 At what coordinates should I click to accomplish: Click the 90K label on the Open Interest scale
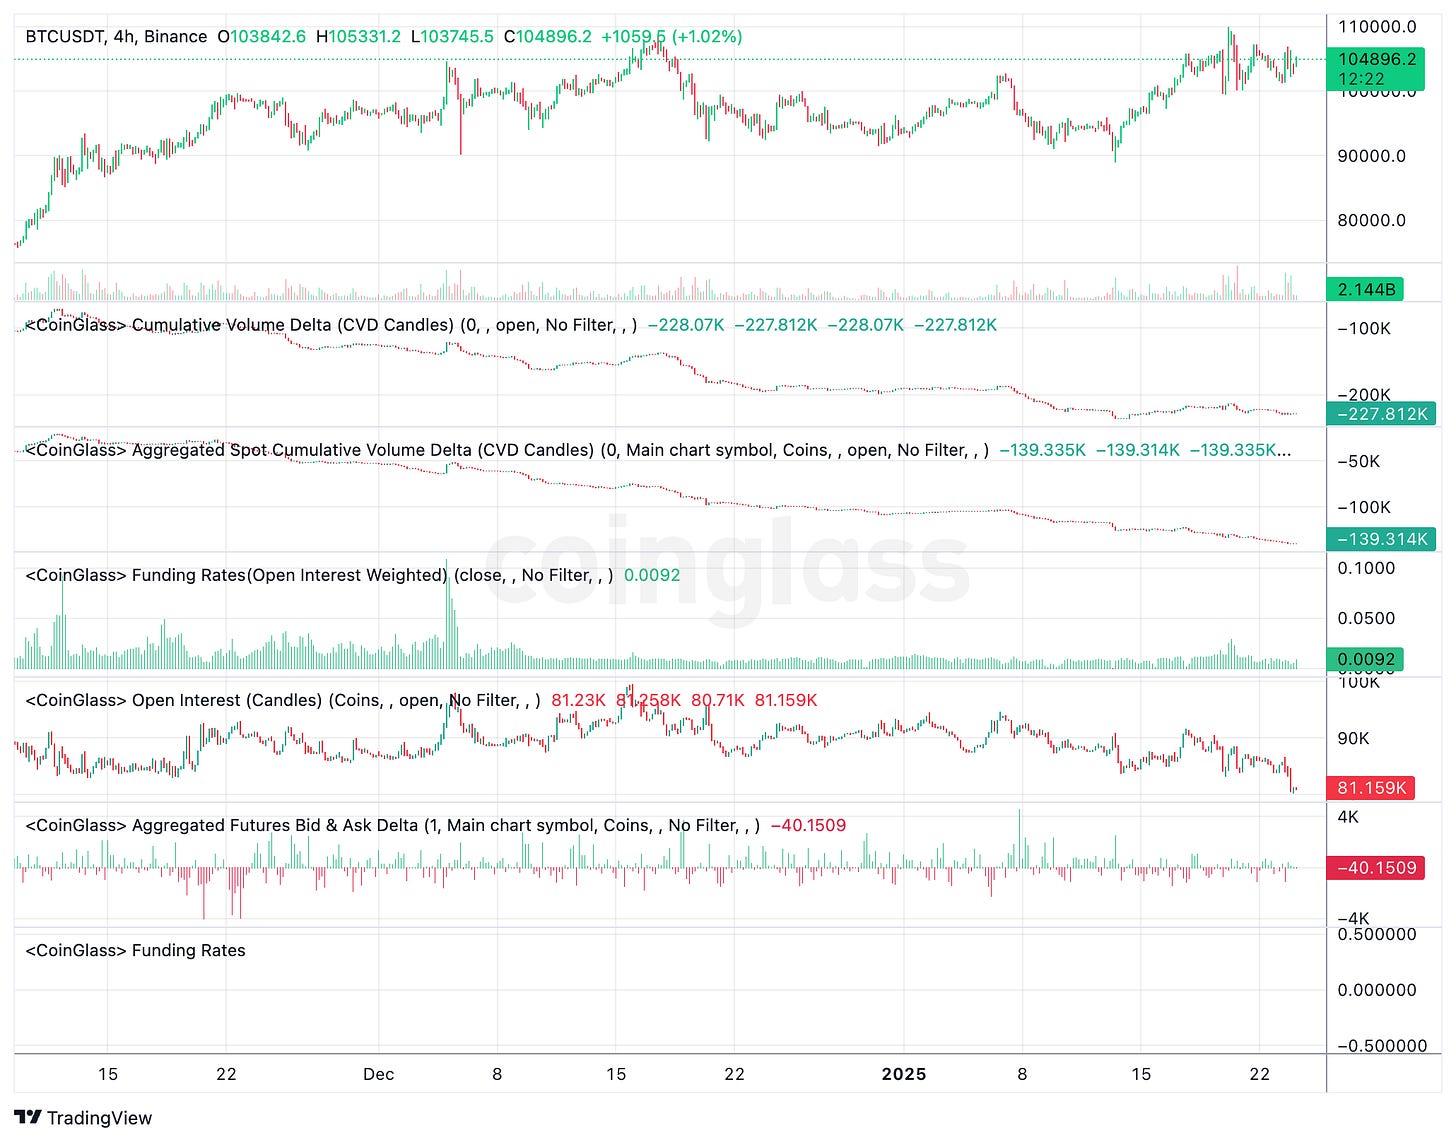(x=1353, y=738)
